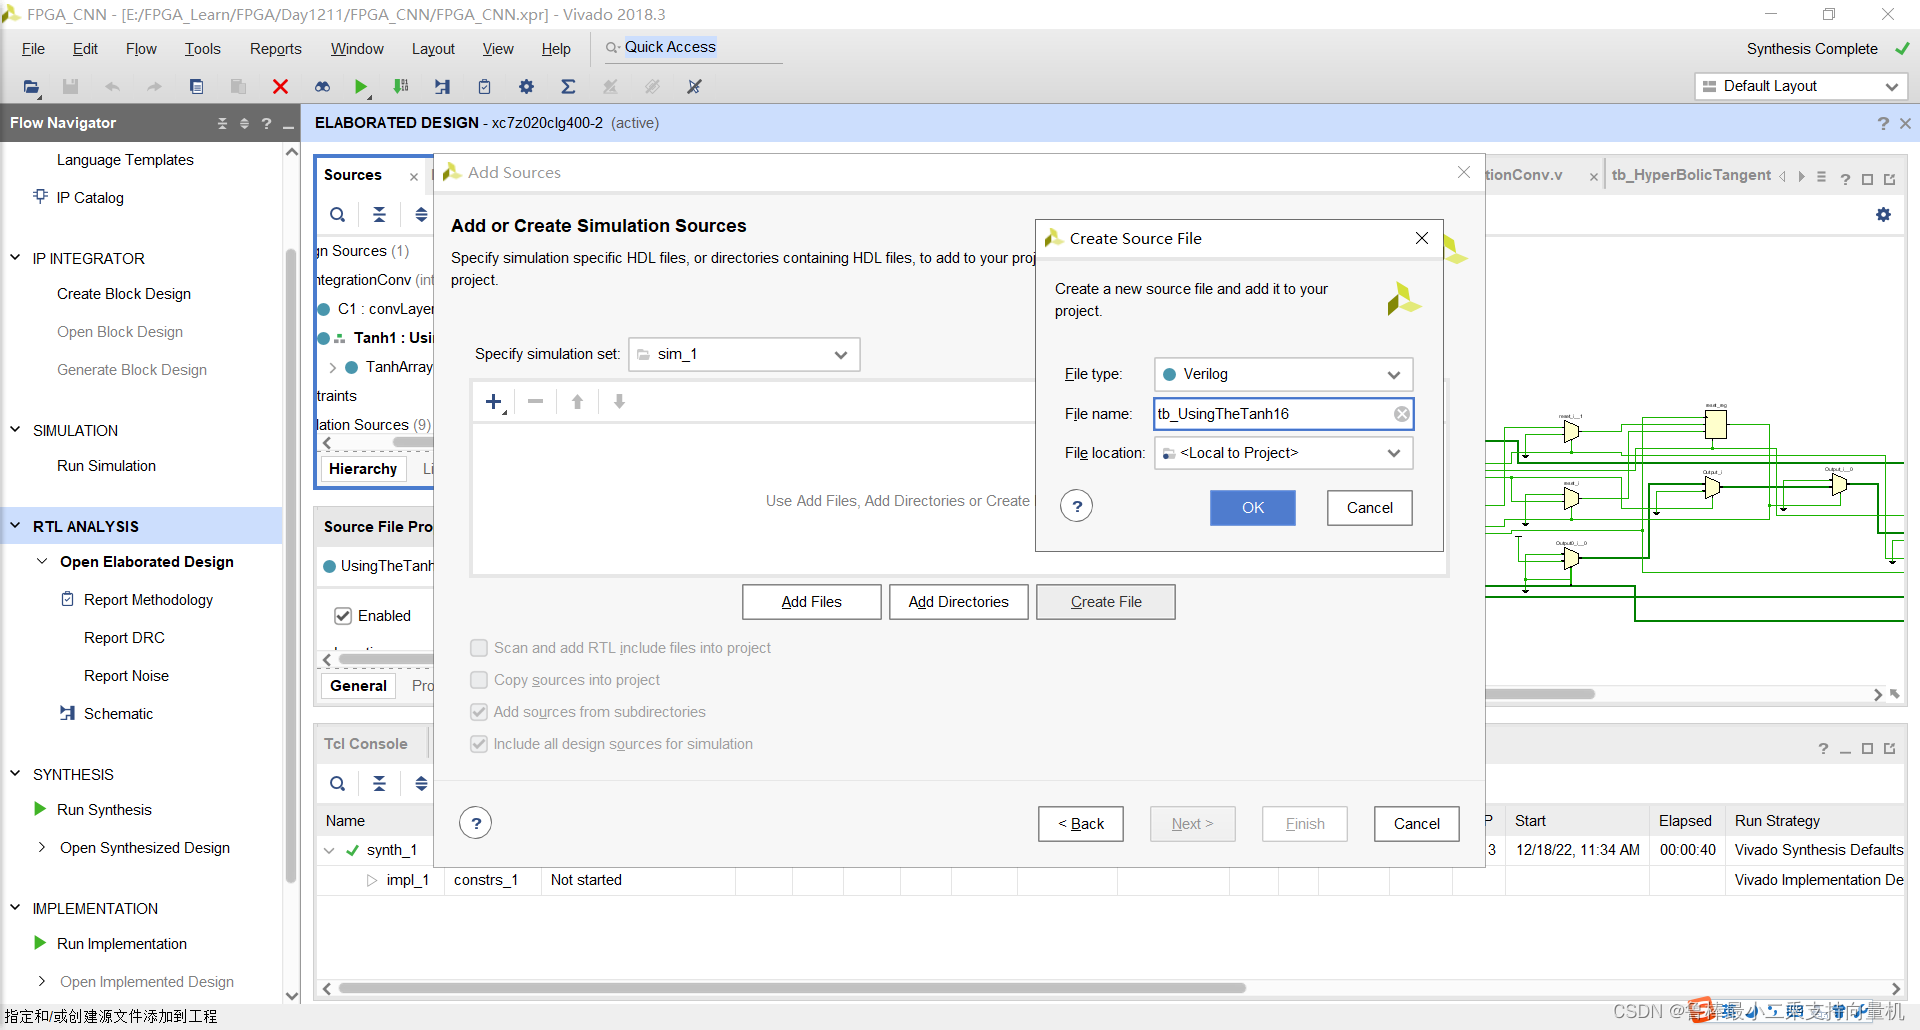The height and width of the screenshot is (1030, 1920).
Task: Collapse synth_1 run row
Action: (x=329, y=851)
